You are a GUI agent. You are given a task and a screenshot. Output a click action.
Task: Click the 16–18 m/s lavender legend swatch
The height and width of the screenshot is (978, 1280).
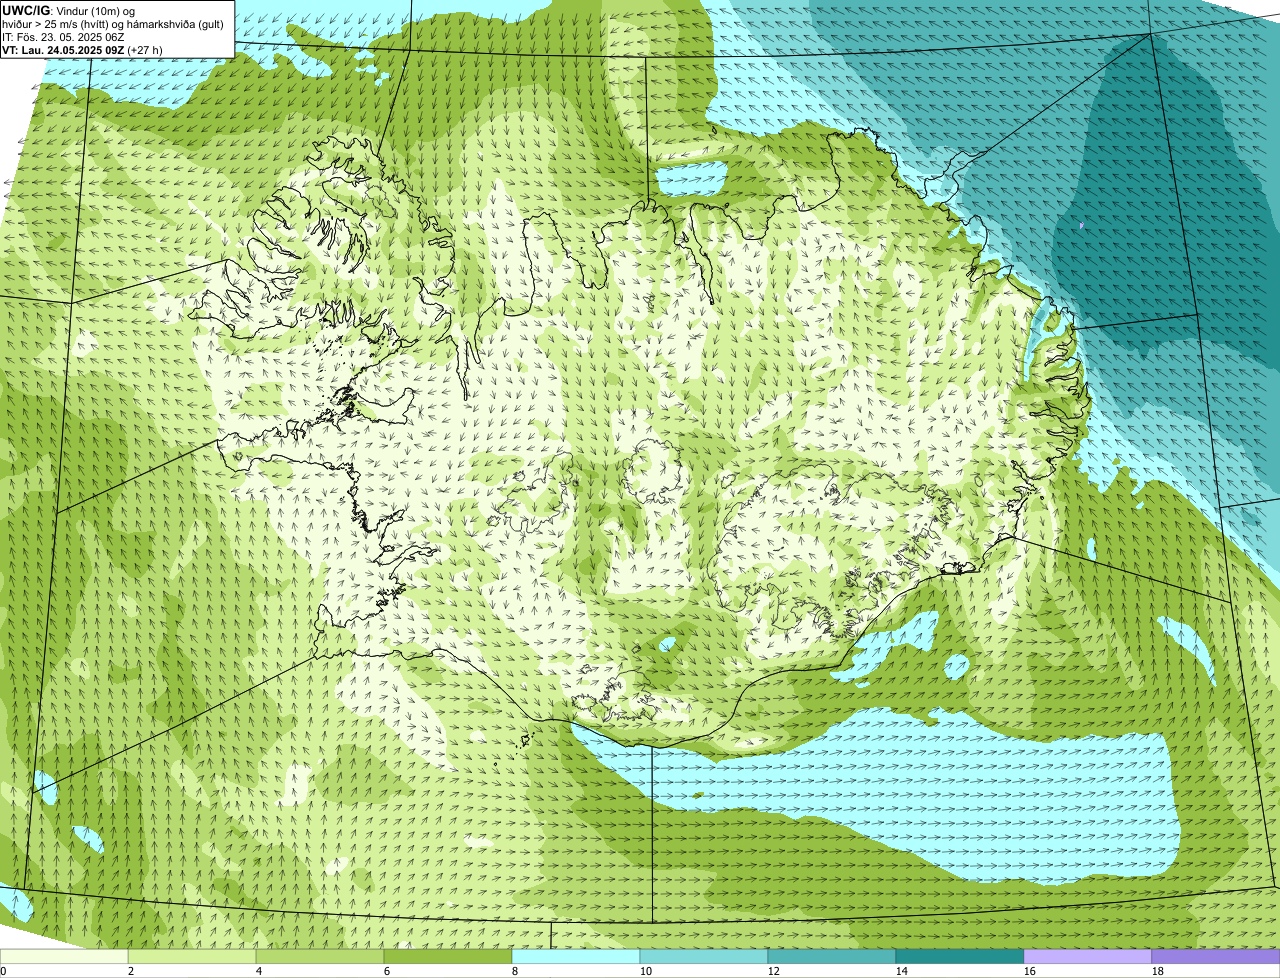[x=1088, y=957]
